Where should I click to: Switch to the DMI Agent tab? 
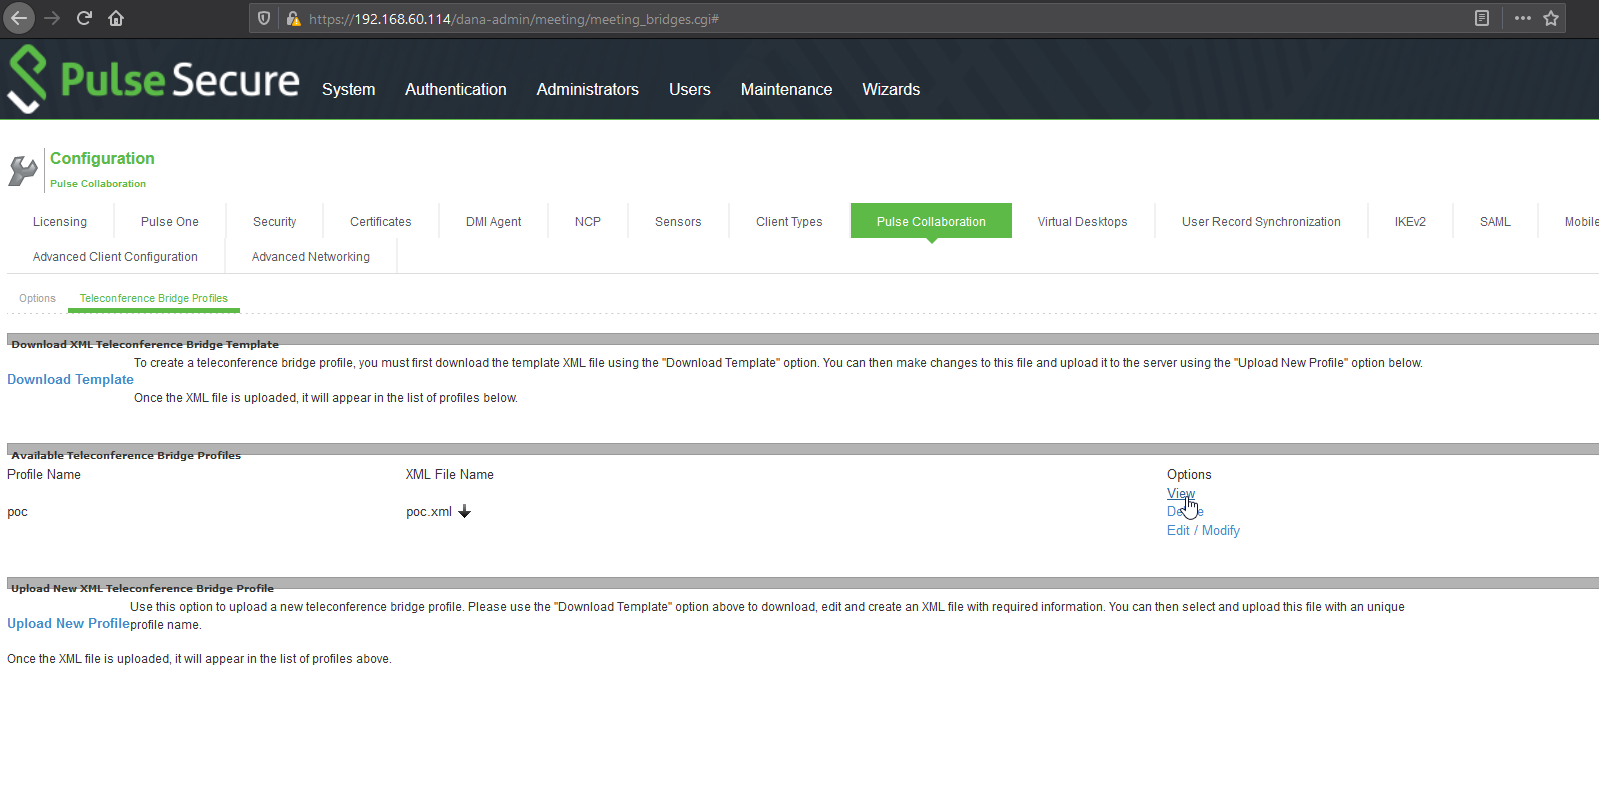click(493, 221)
